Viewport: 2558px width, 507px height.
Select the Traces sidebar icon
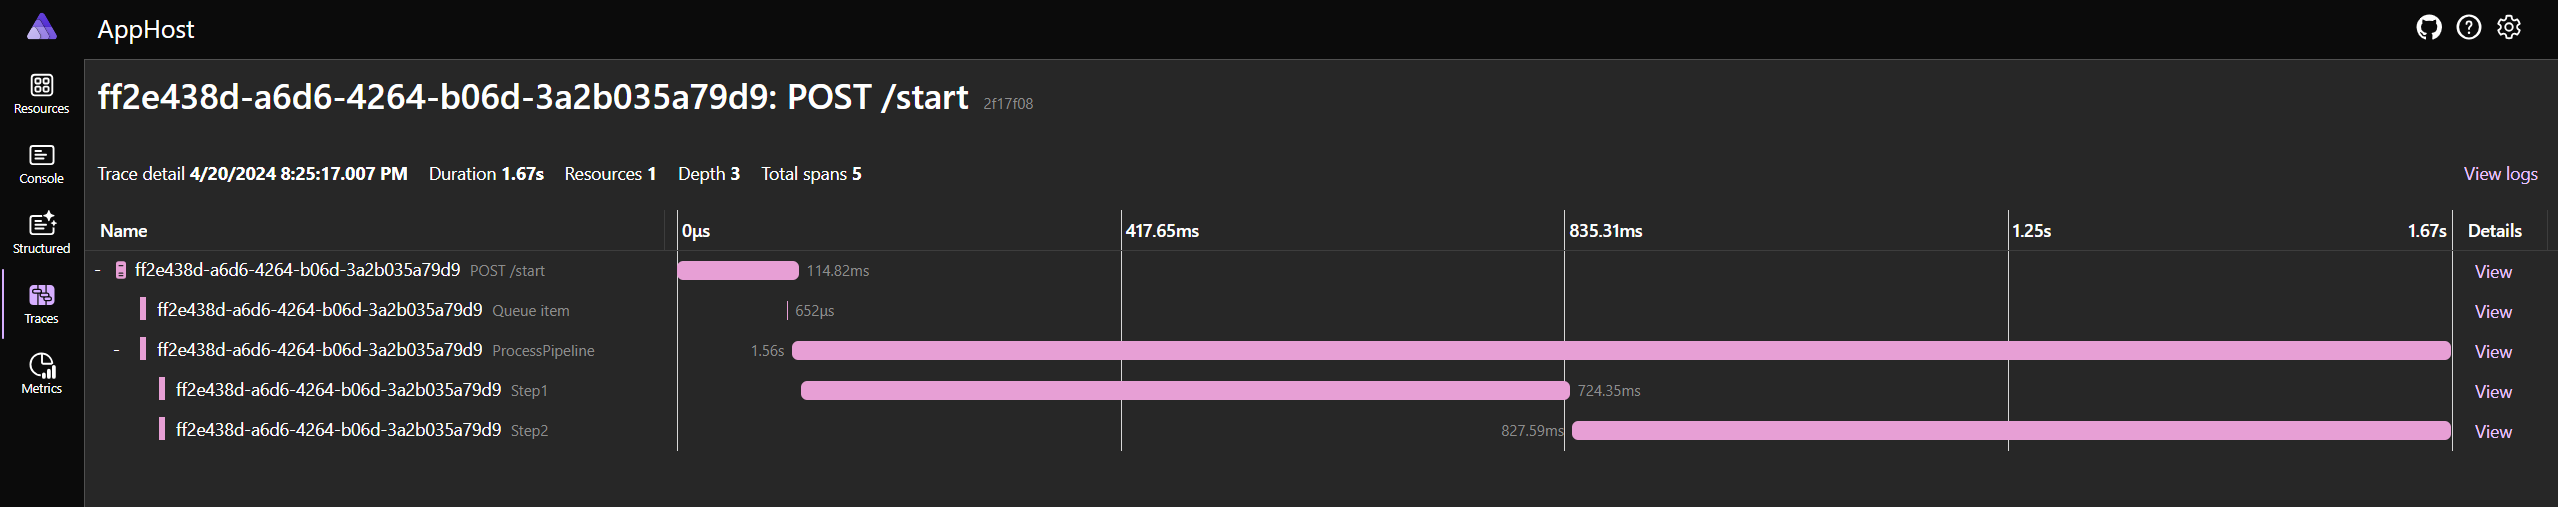[41, 295]
